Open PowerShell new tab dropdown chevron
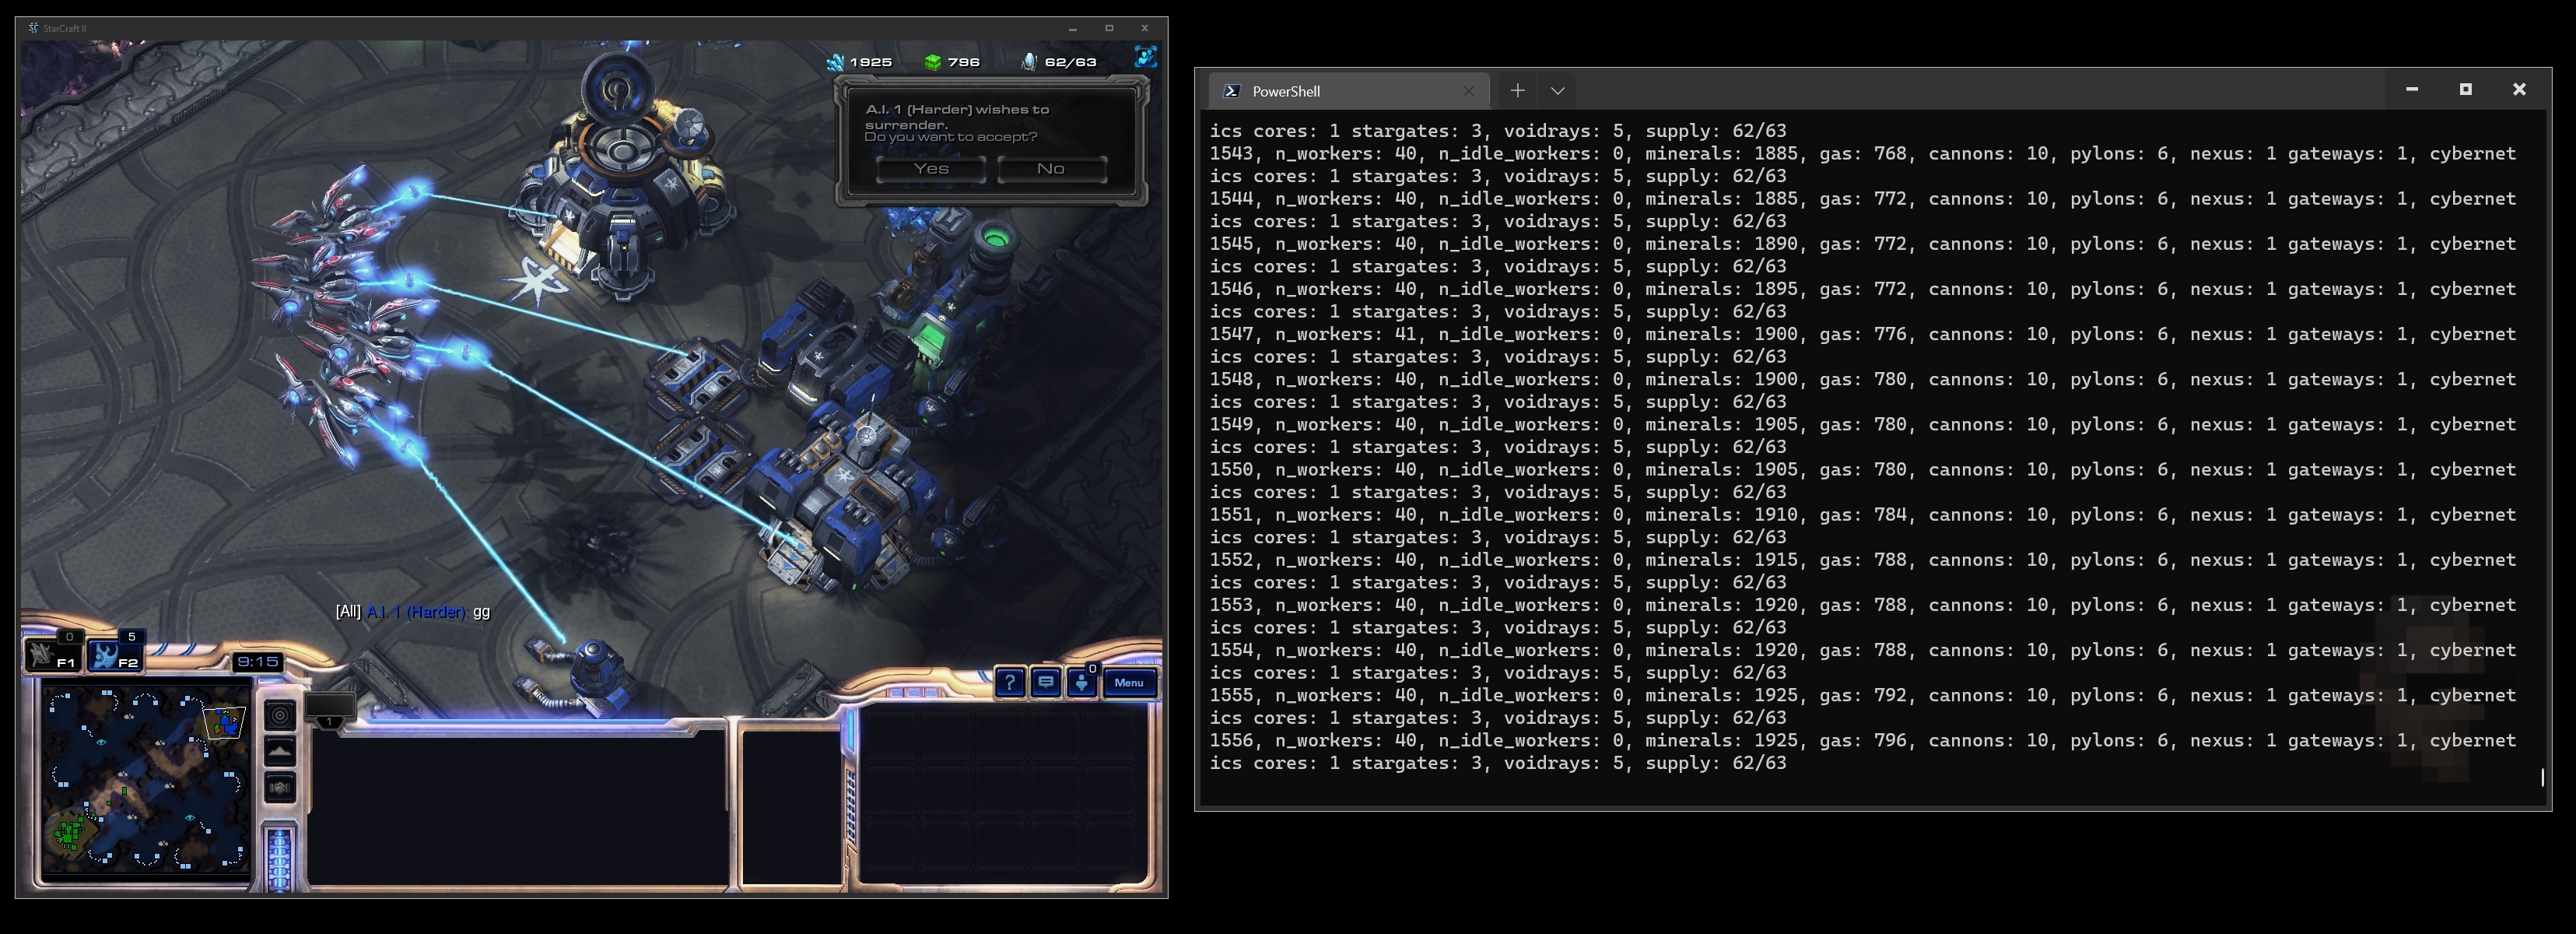2576x934 pixels. 1557,91
